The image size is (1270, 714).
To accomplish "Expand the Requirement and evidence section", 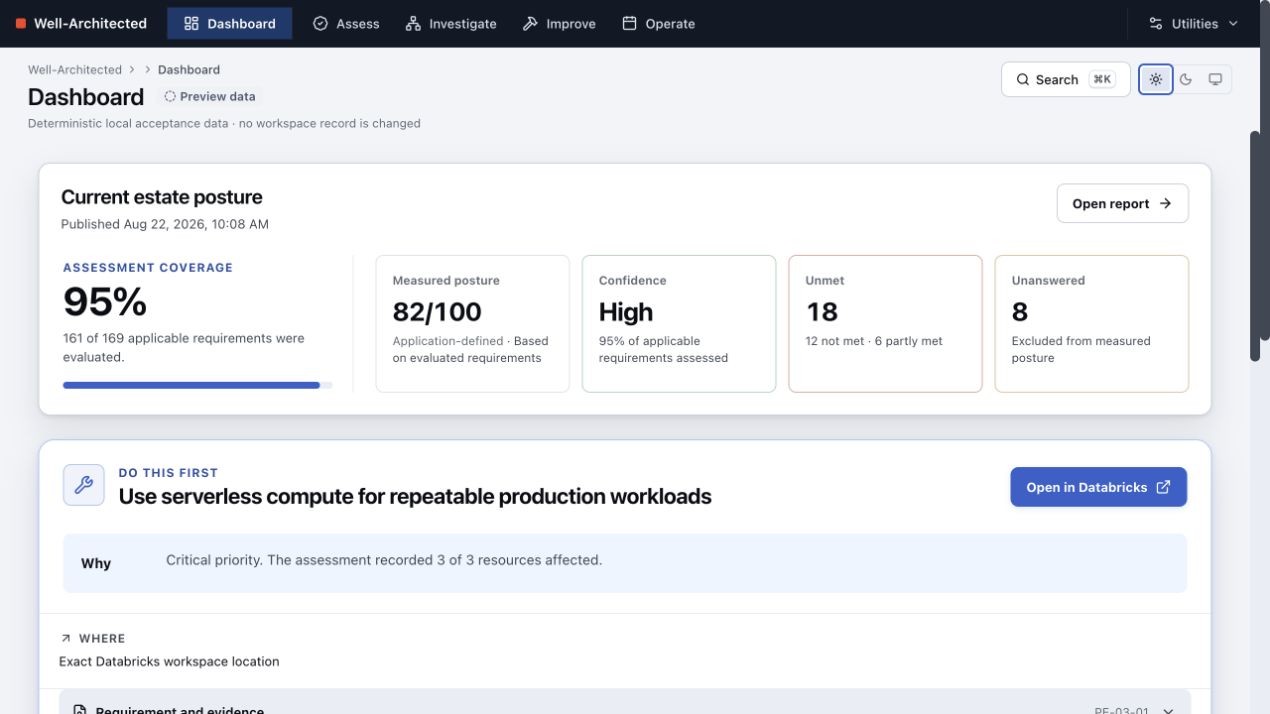I will [x=625, y=703].
